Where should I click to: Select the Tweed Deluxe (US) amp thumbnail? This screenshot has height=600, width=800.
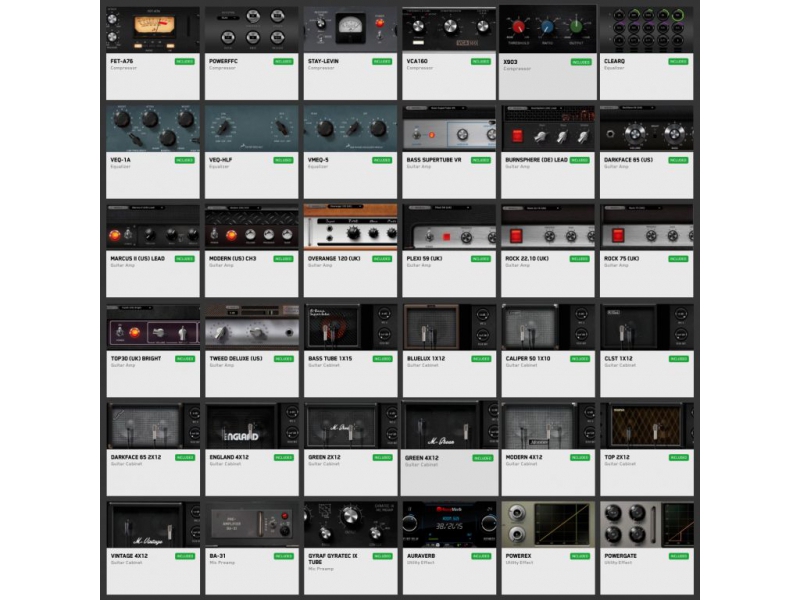252,328
